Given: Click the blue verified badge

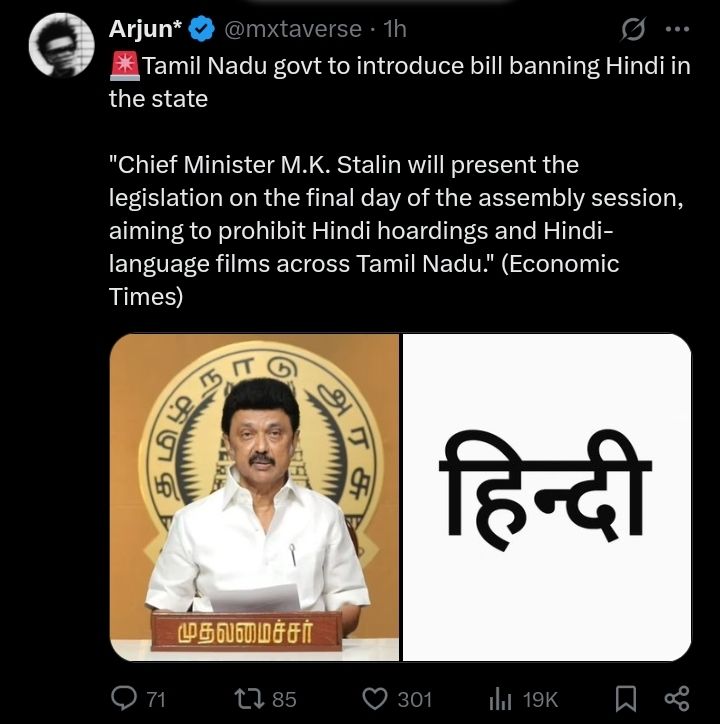Looking at the screenshot, I should pos(201,30).
